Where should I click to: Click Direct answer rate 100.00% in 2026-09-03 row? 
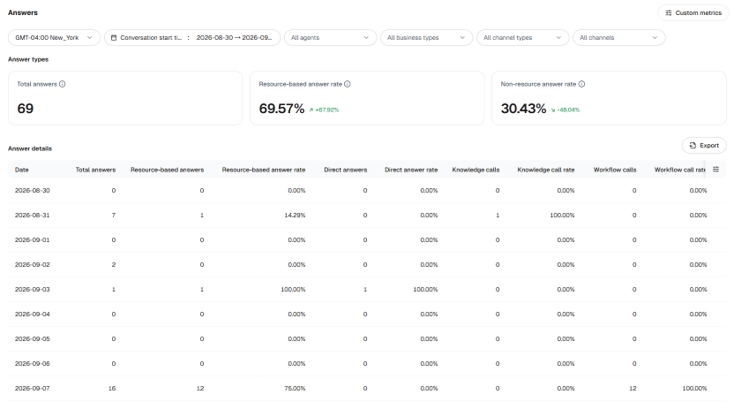coord(426,290)
